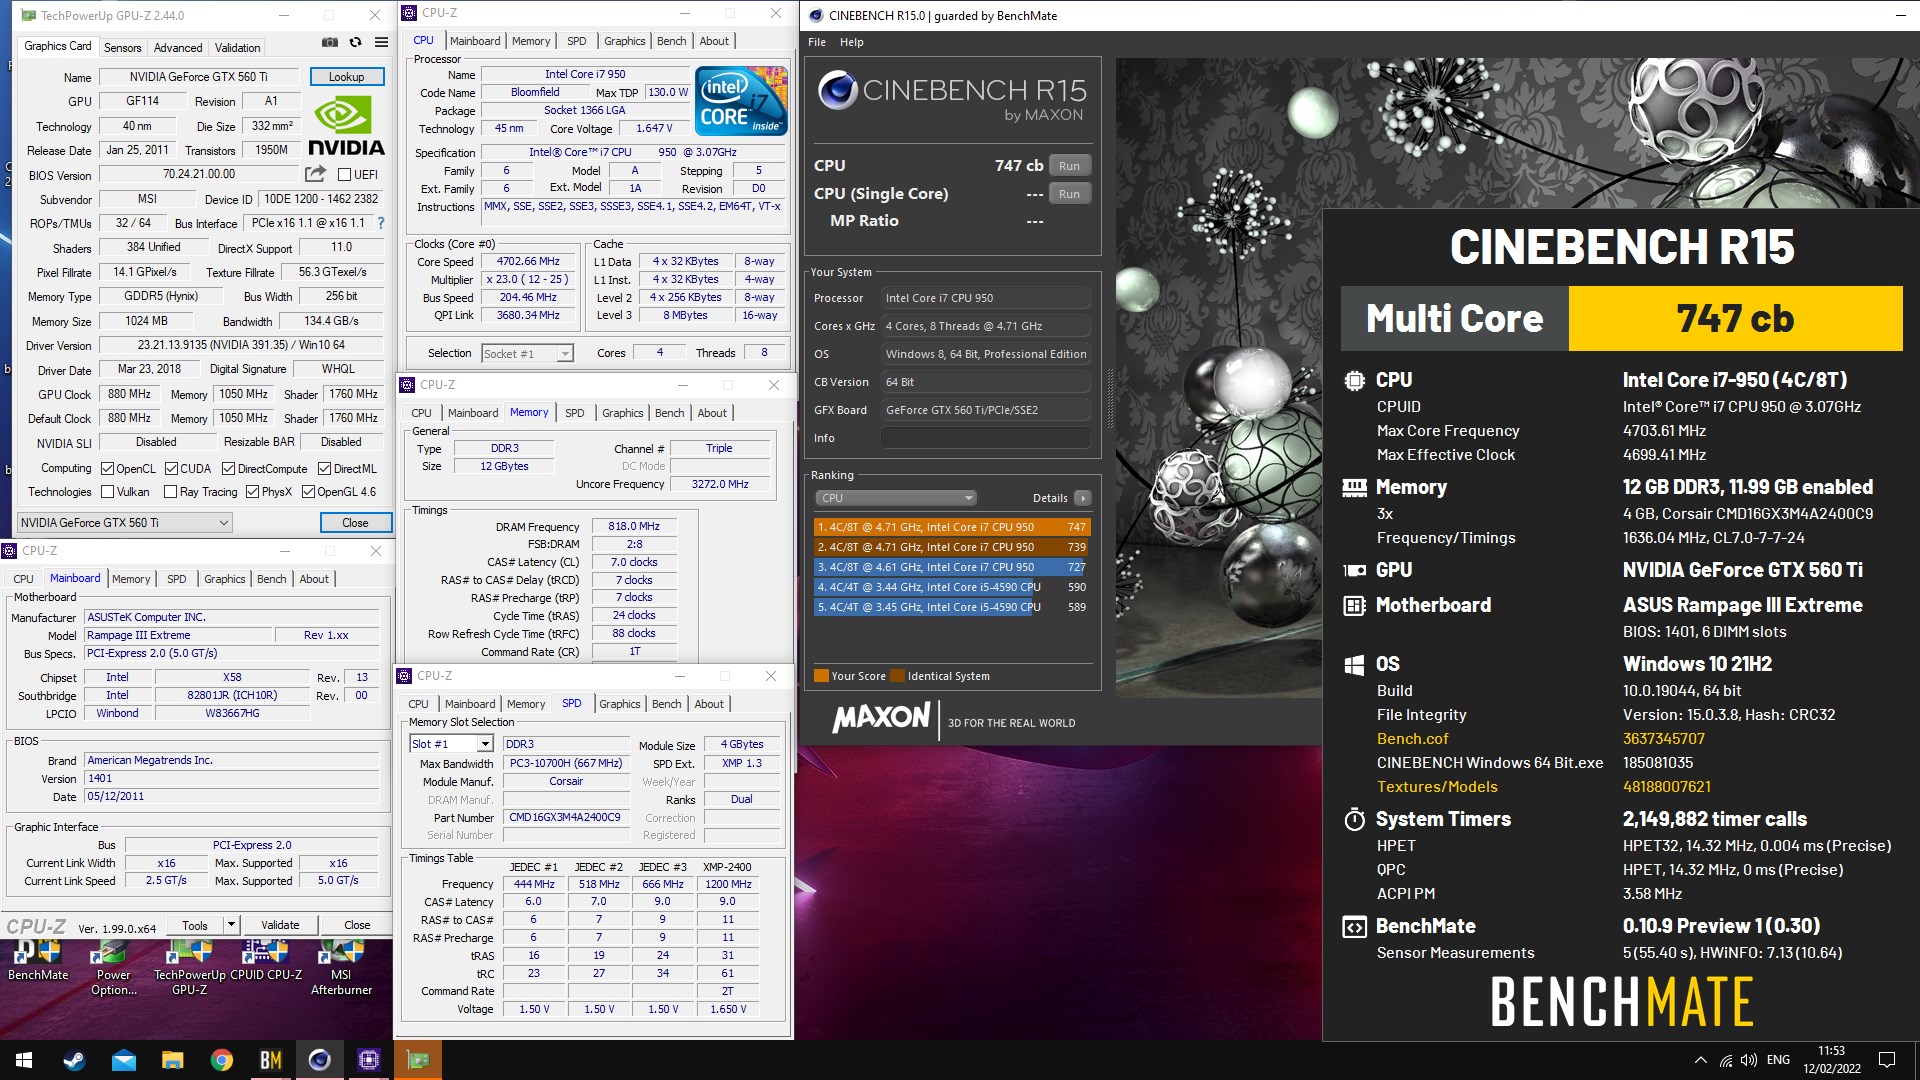The image size is (1920, 1080).
Task: Click the BIOS version share/export icon
Action: point(315,173)
